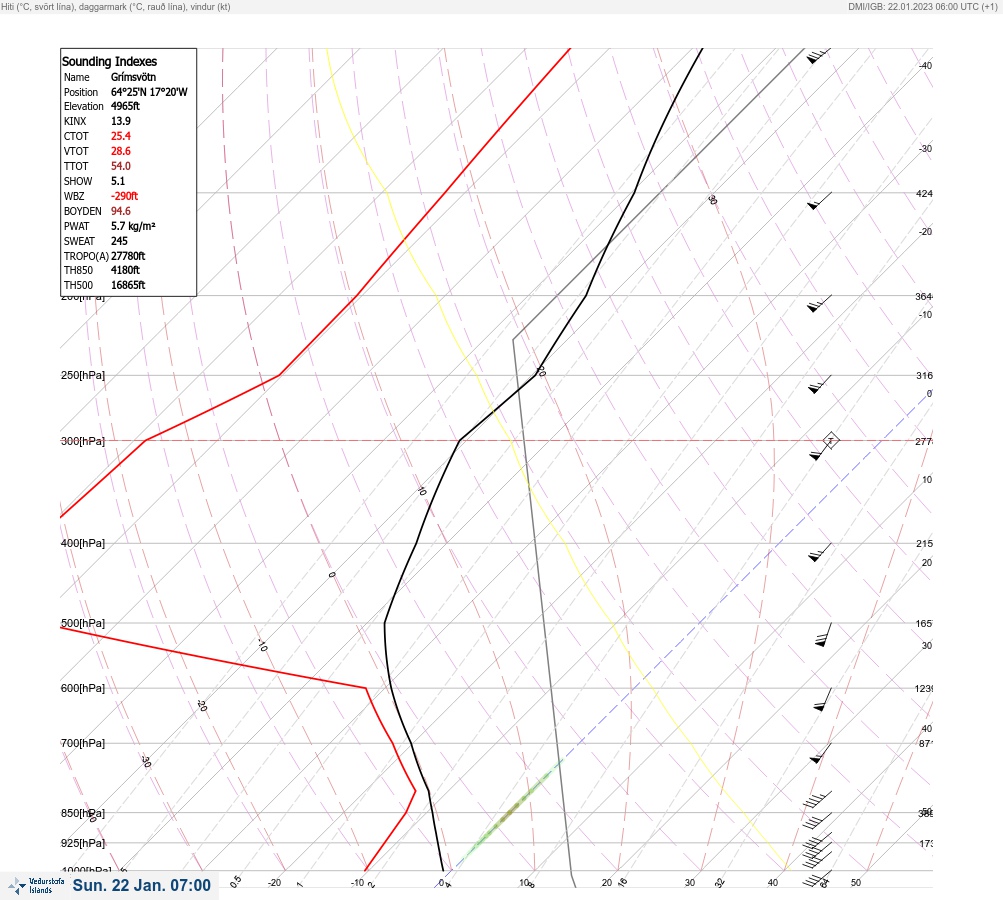Click the TTOT value '54.0'
This screenshot has width=1003, height=900.
[x=121, y=166]
